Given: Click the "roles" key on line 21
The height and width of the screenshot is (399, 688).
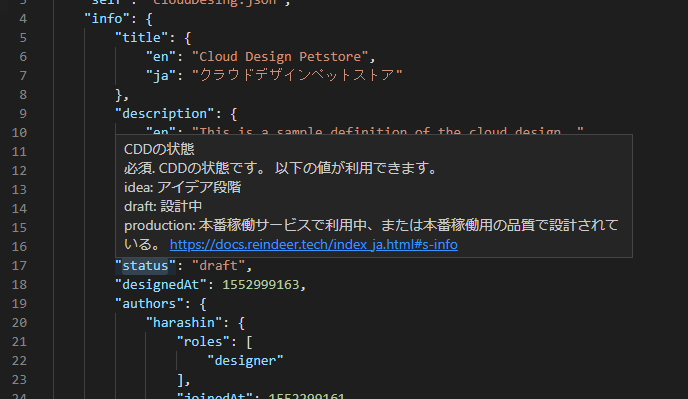Looking at the screenshot, I should (203, 341).
